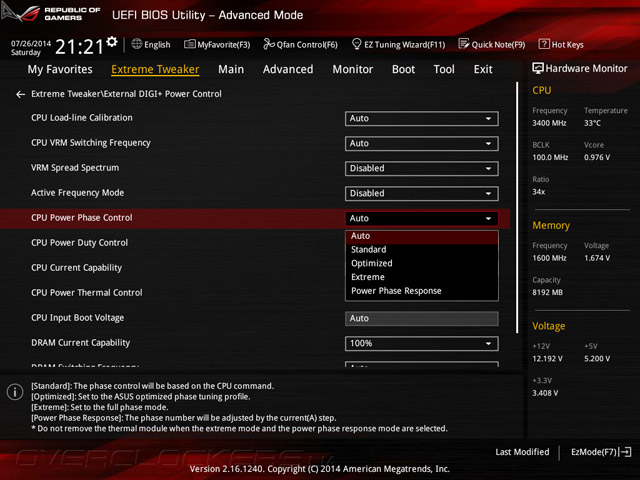Click CPU temperature value 33°C
Image resolution: width=640 pixels, height=480 pixels.
[592, 123]
